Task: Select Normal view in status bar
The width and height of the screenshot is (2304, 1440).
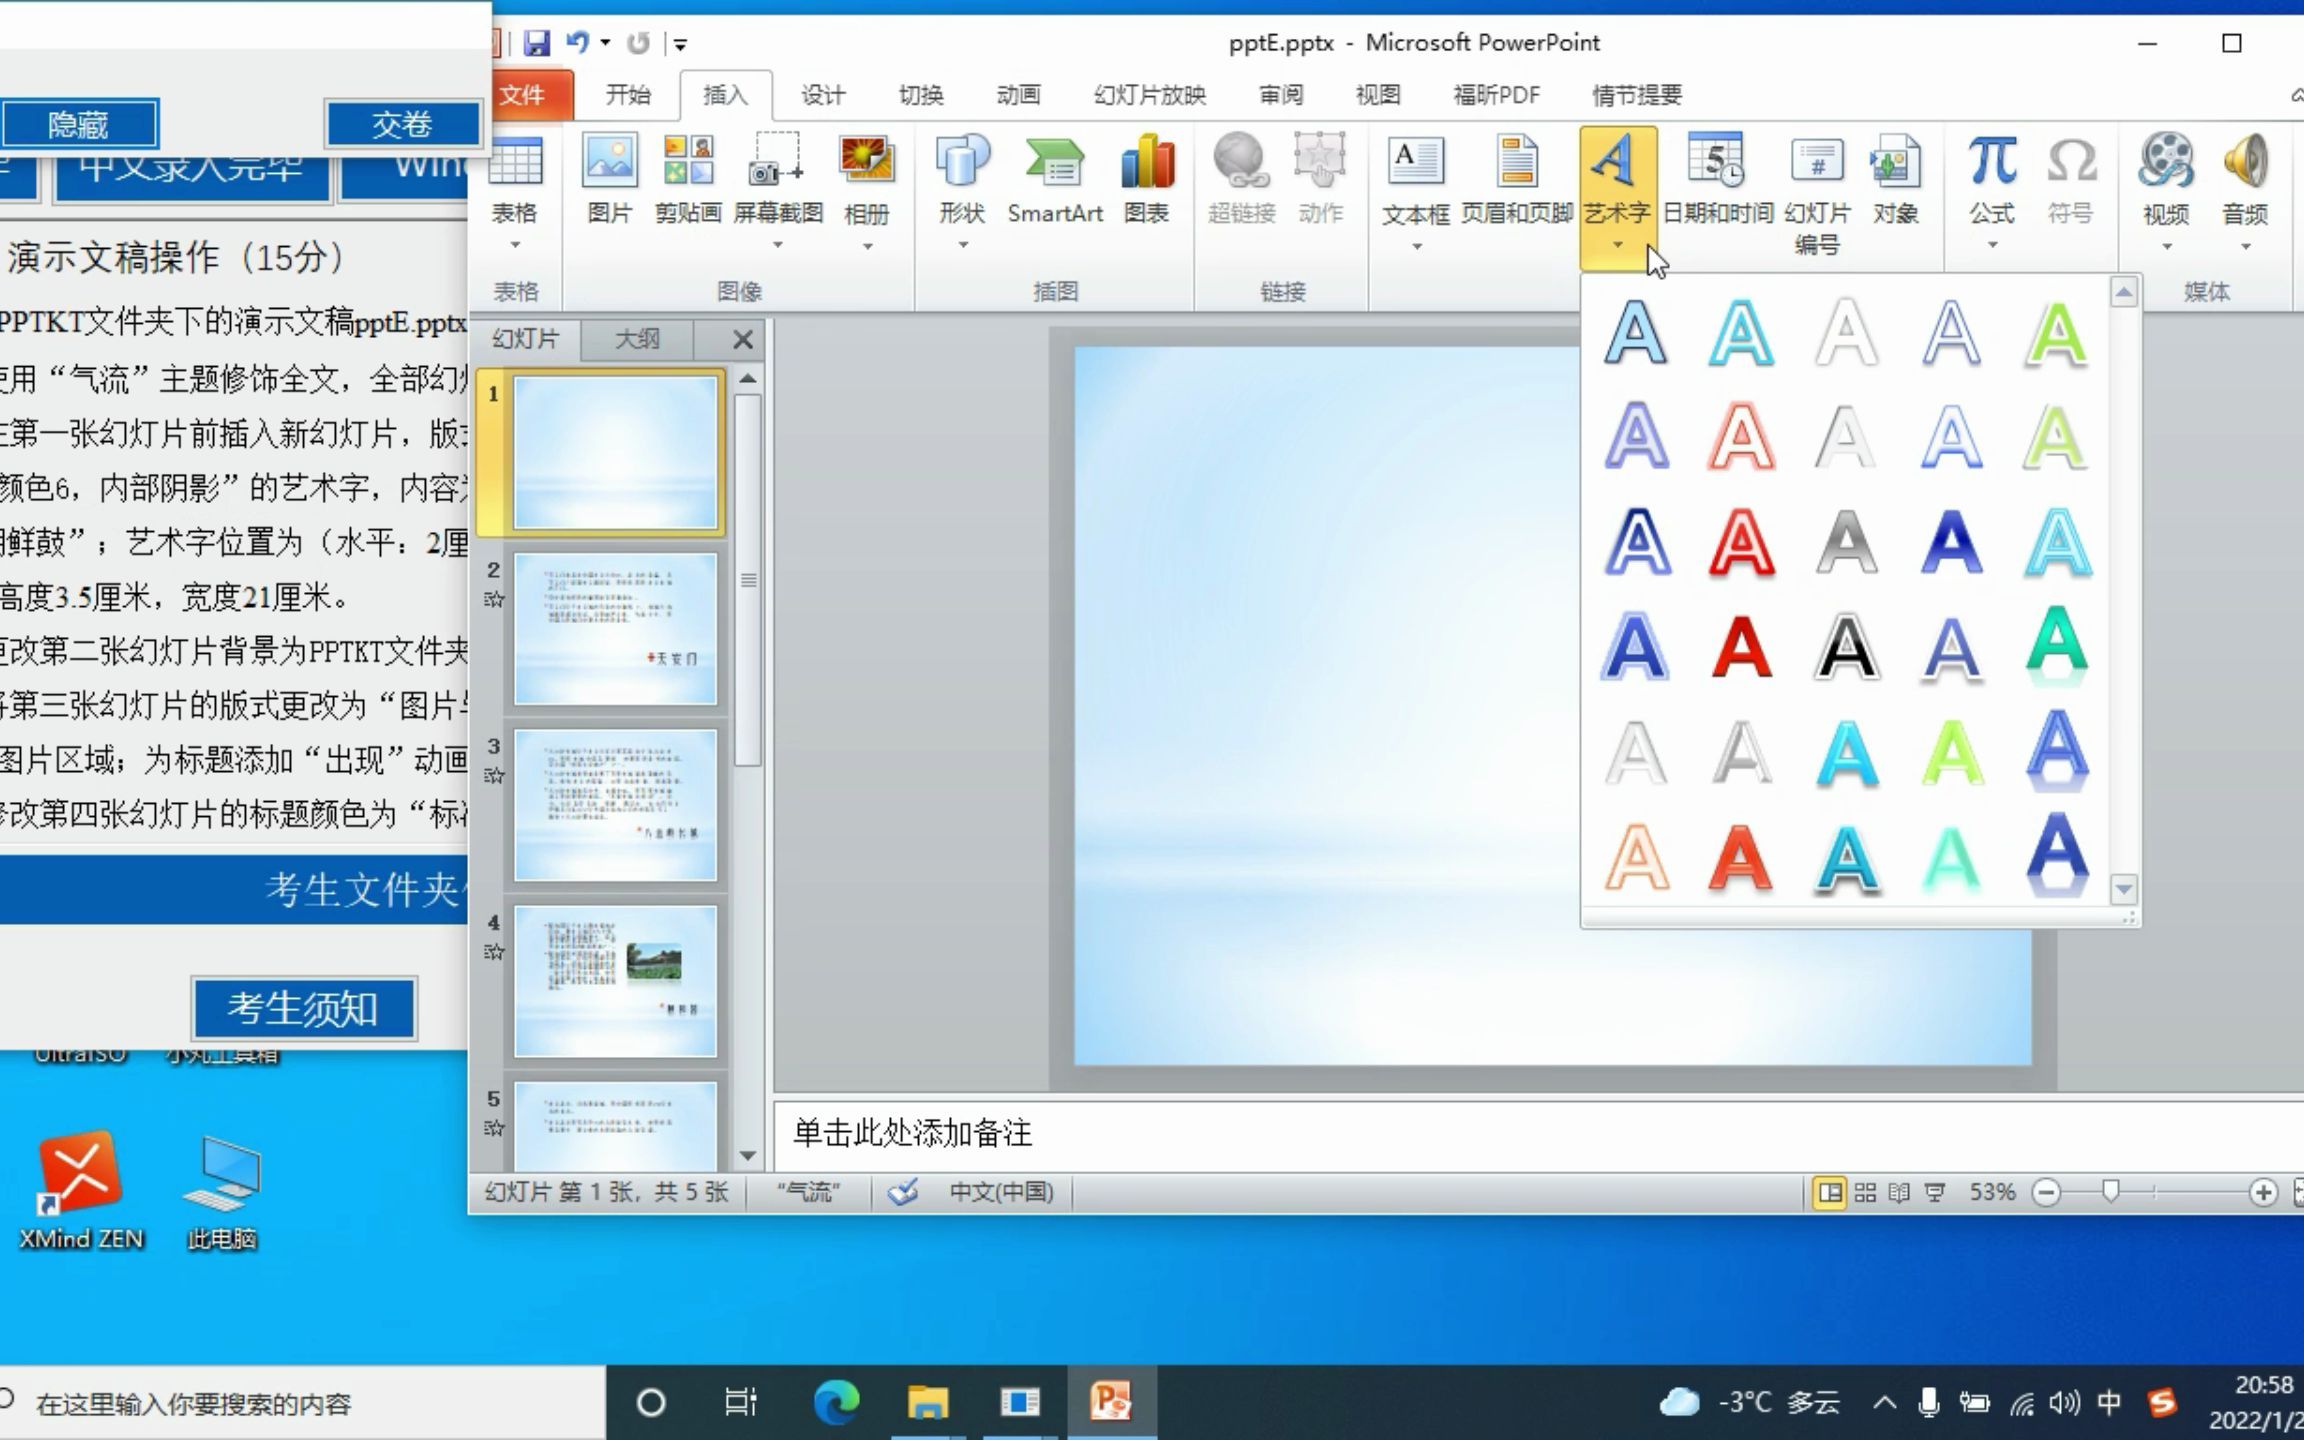Action: (x=1829, y=1192)
